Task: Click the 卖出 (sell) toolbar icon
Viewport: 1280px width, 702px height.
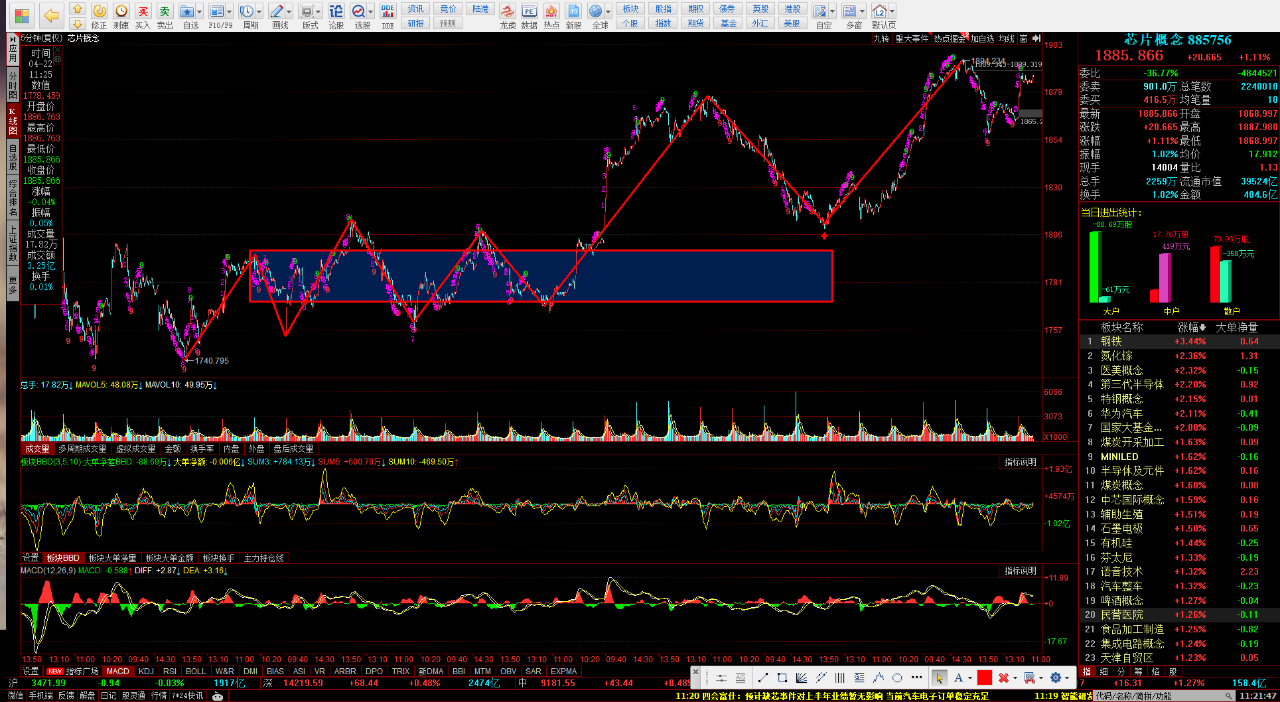Action: [165, 14]
